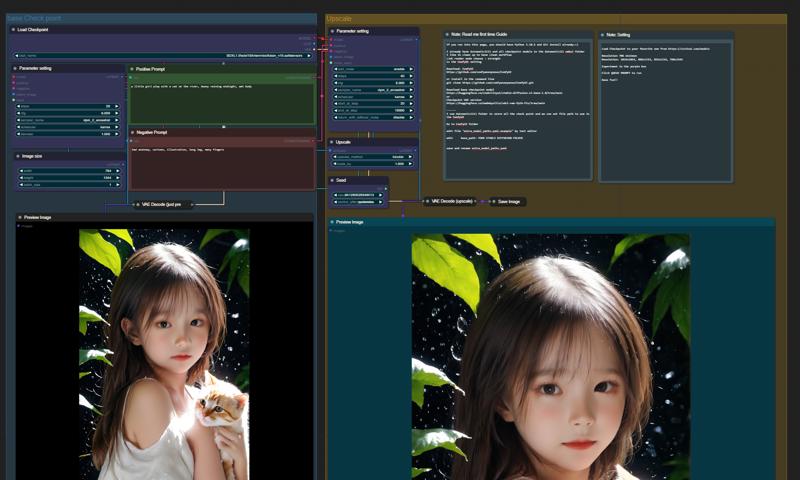800x480 pixels.
Task: Toggle the VAE Decode (upscale) node dot
Action: coord(428,202)
